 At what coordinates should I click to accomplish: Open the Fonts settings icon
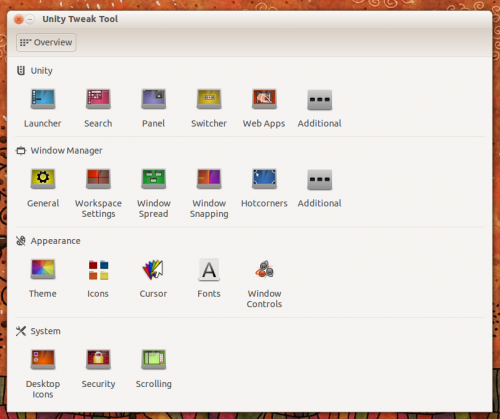209,269
